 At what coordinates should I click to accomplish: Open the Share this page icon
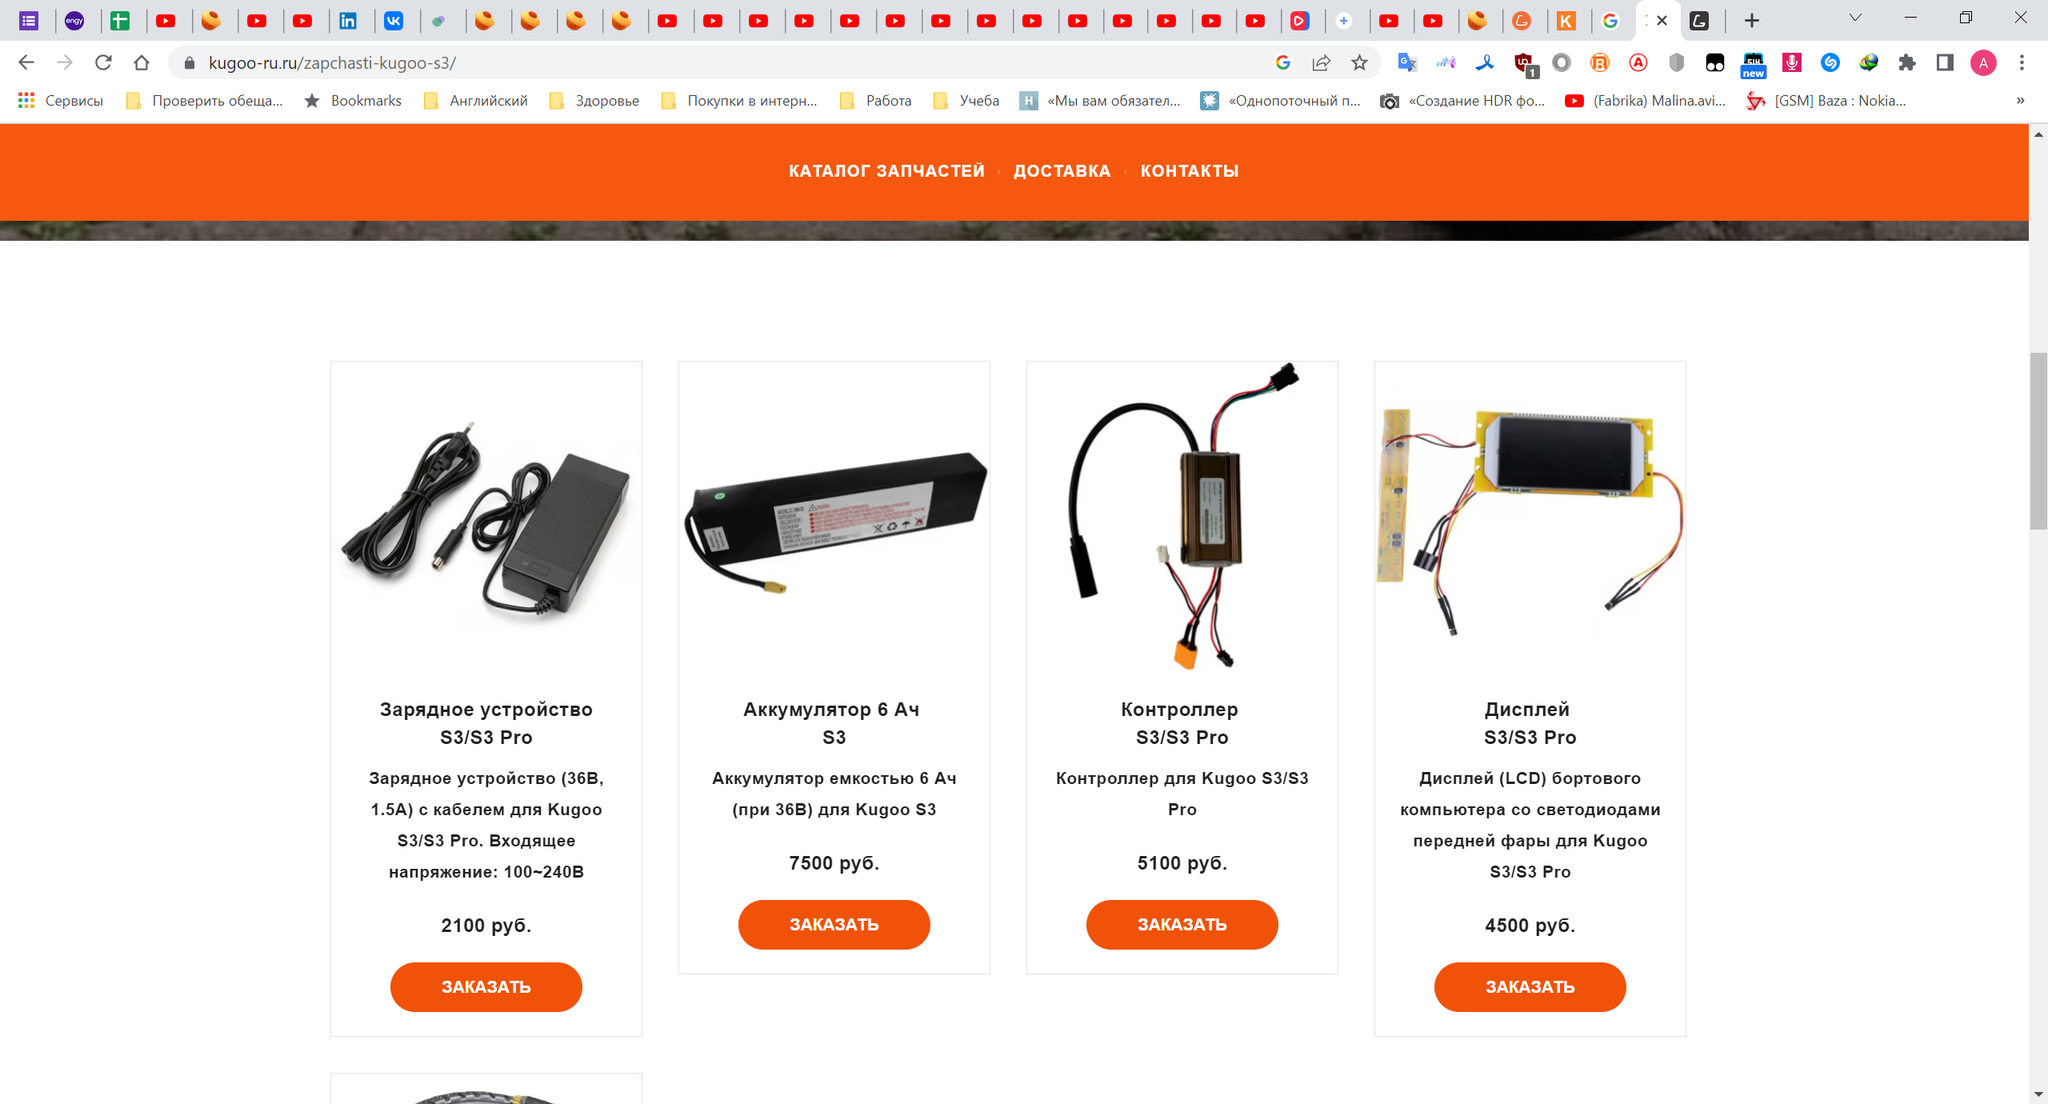click(1321, 63)
